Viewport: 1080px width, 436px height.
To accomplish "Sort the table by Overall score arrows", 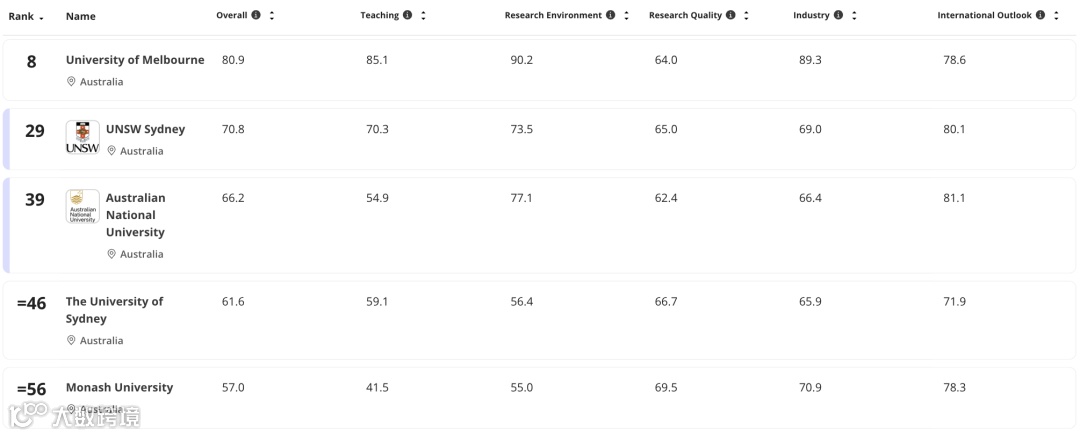I will (x=272, y=16).
